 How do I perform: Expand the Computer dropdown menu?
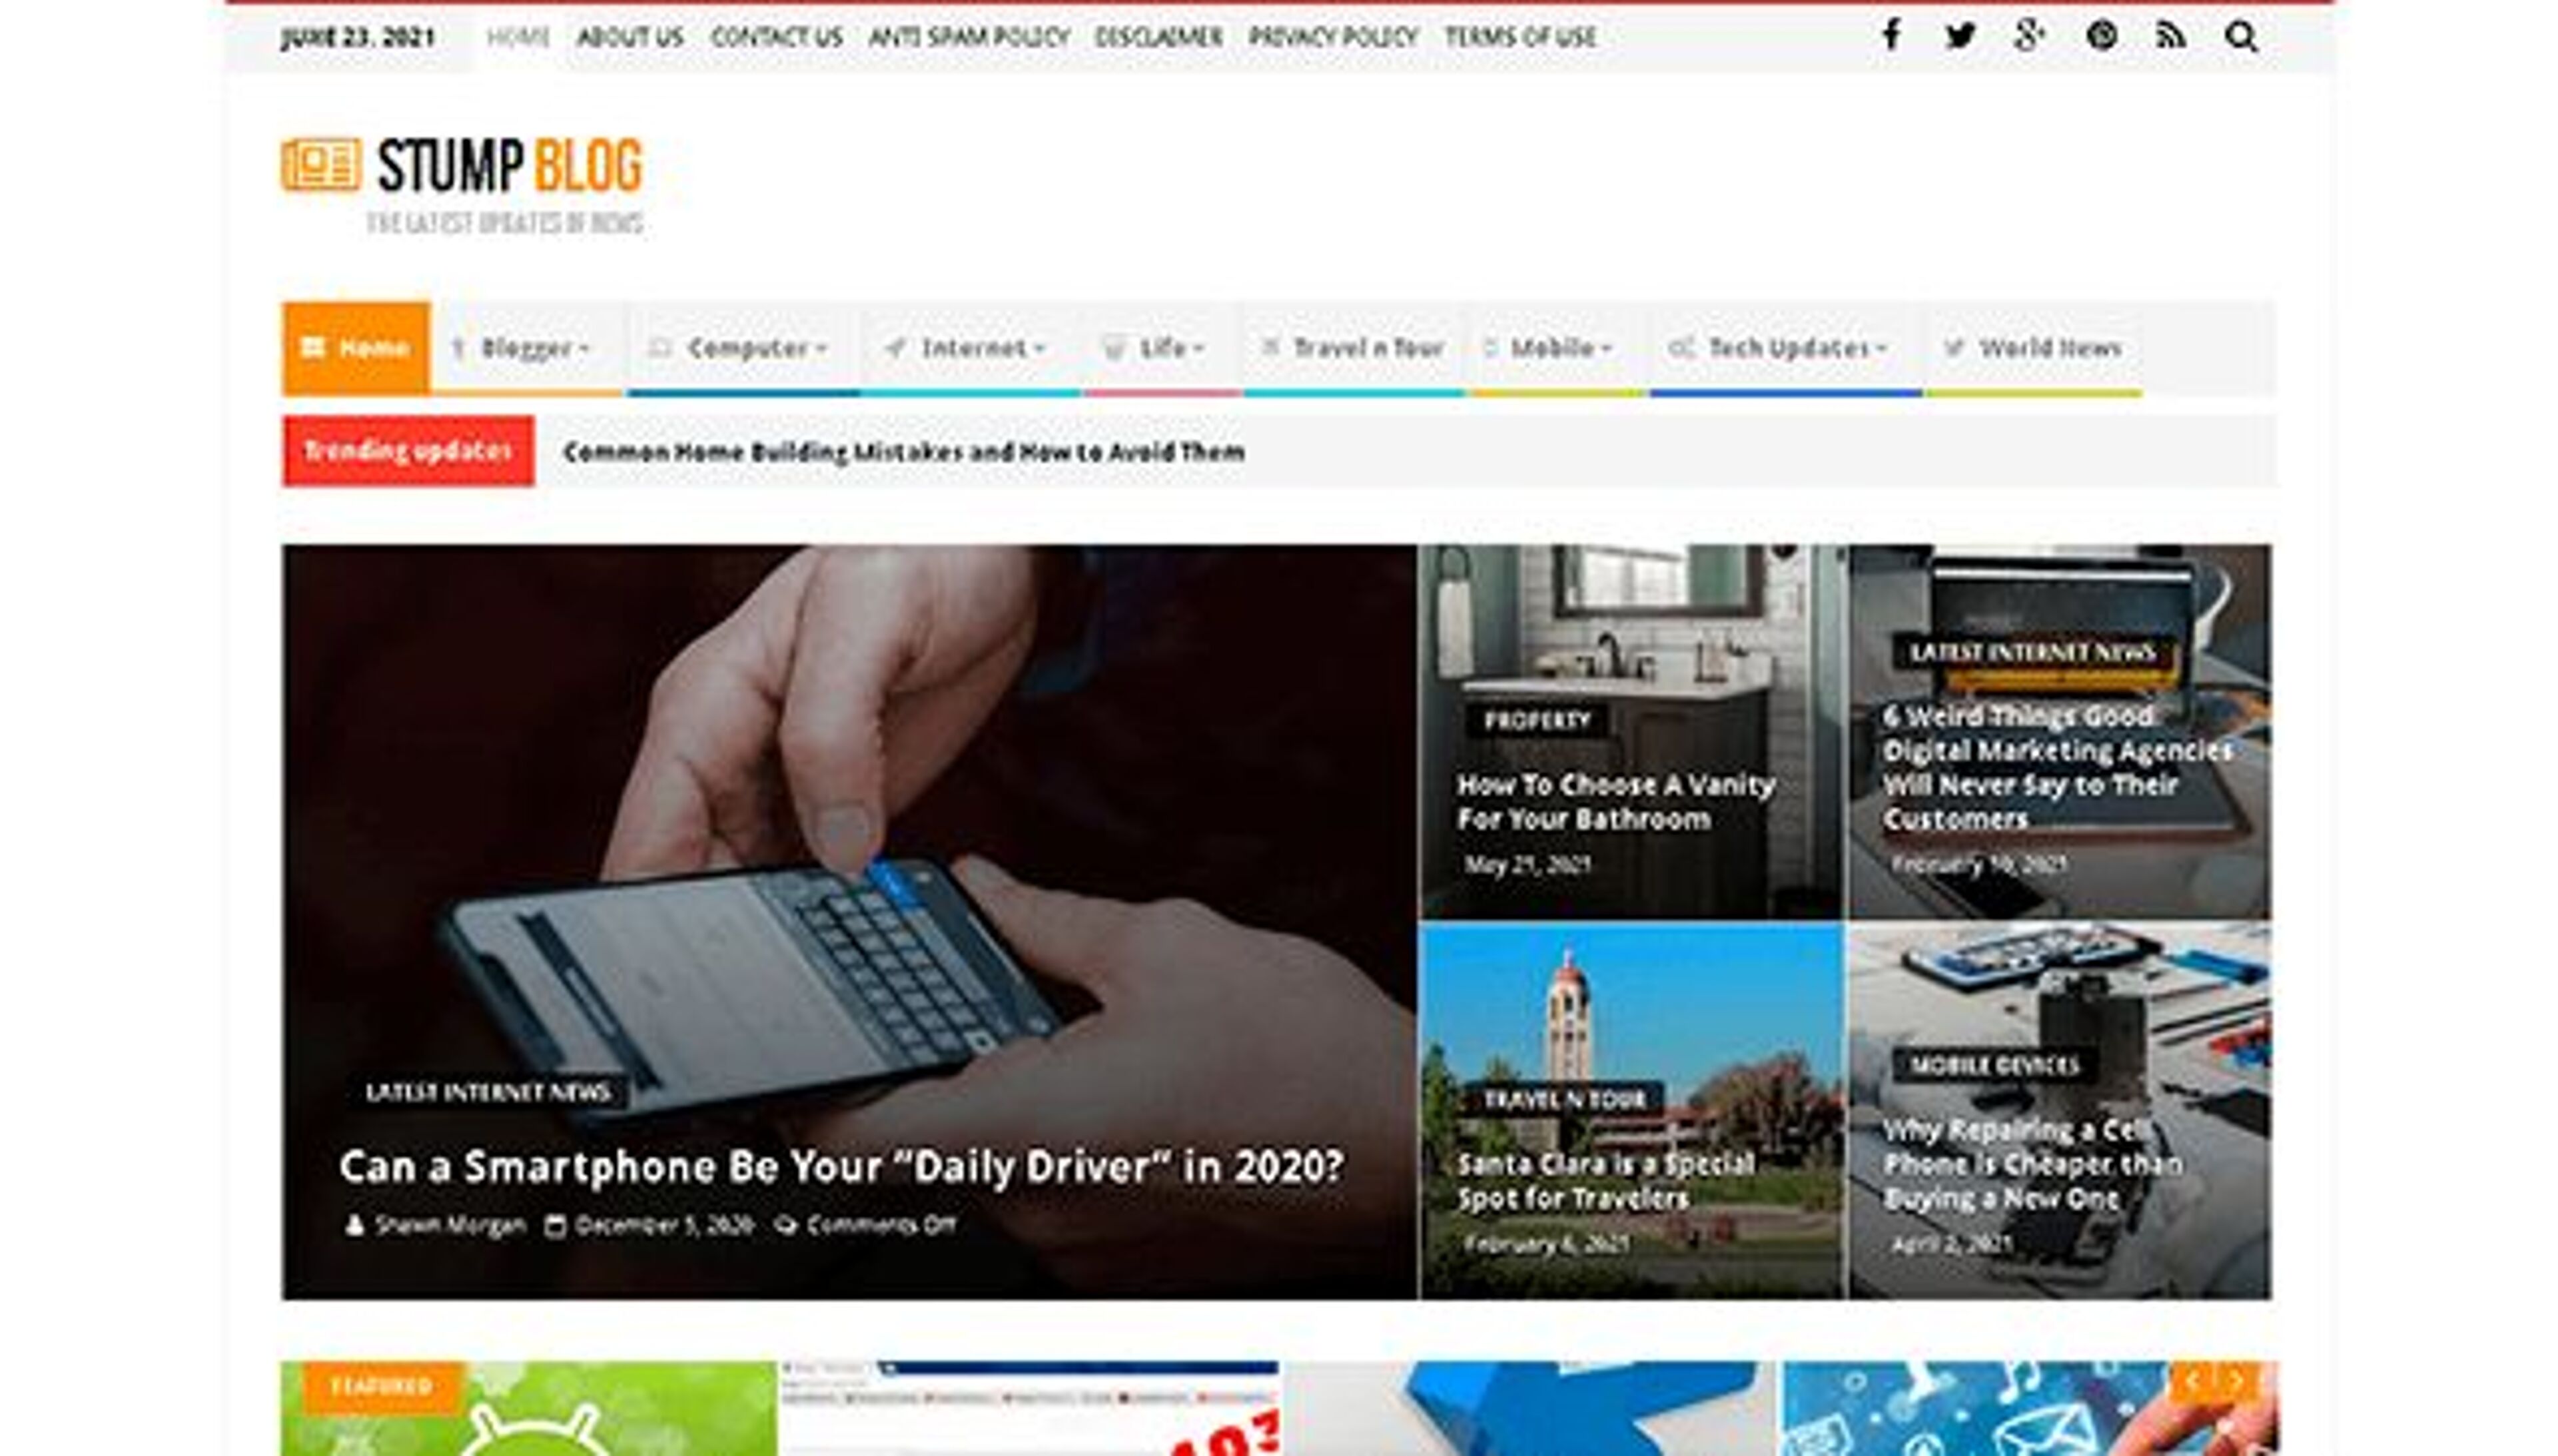tap(739, 348)
